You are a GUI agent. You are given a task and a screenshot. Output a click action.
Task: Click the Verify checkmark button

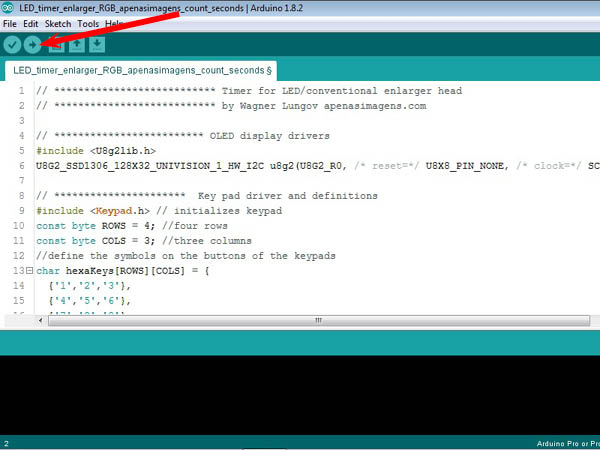(12, 44)
